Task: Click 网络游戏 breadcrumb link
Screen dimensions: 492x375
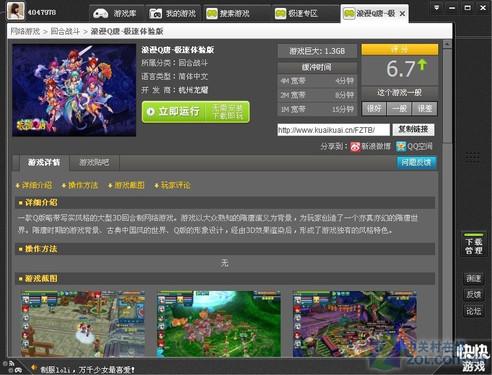Action: tap(25, 31)
